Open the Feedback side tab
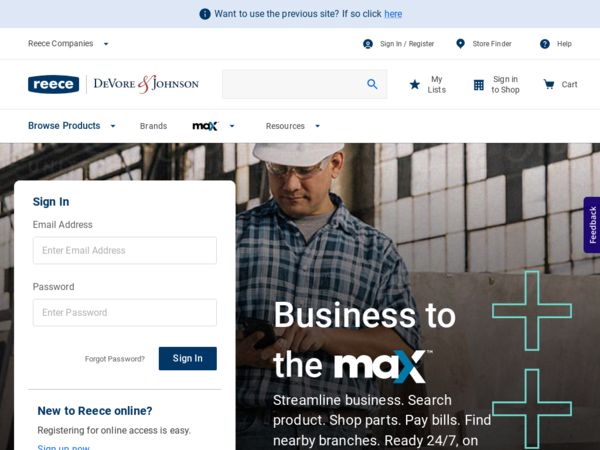This screenshot has width=600, height=450. point(592,225)
